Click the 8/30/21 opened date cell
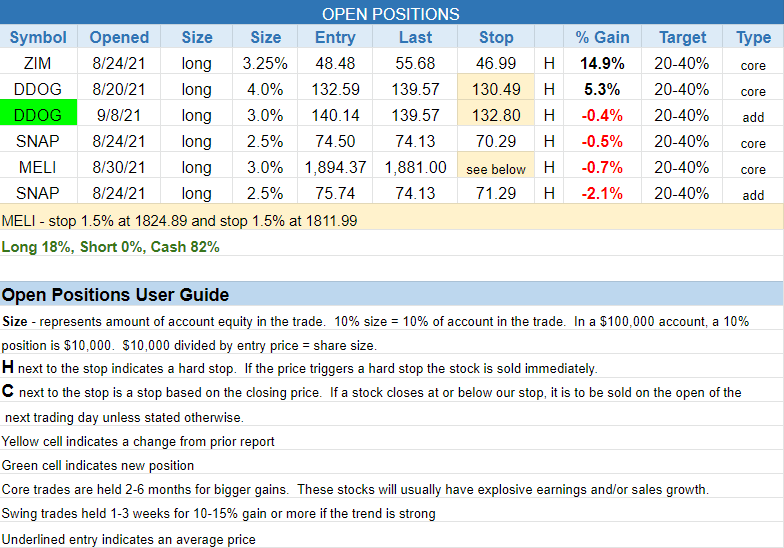The image size is (784, 548). tap(119, 167)
